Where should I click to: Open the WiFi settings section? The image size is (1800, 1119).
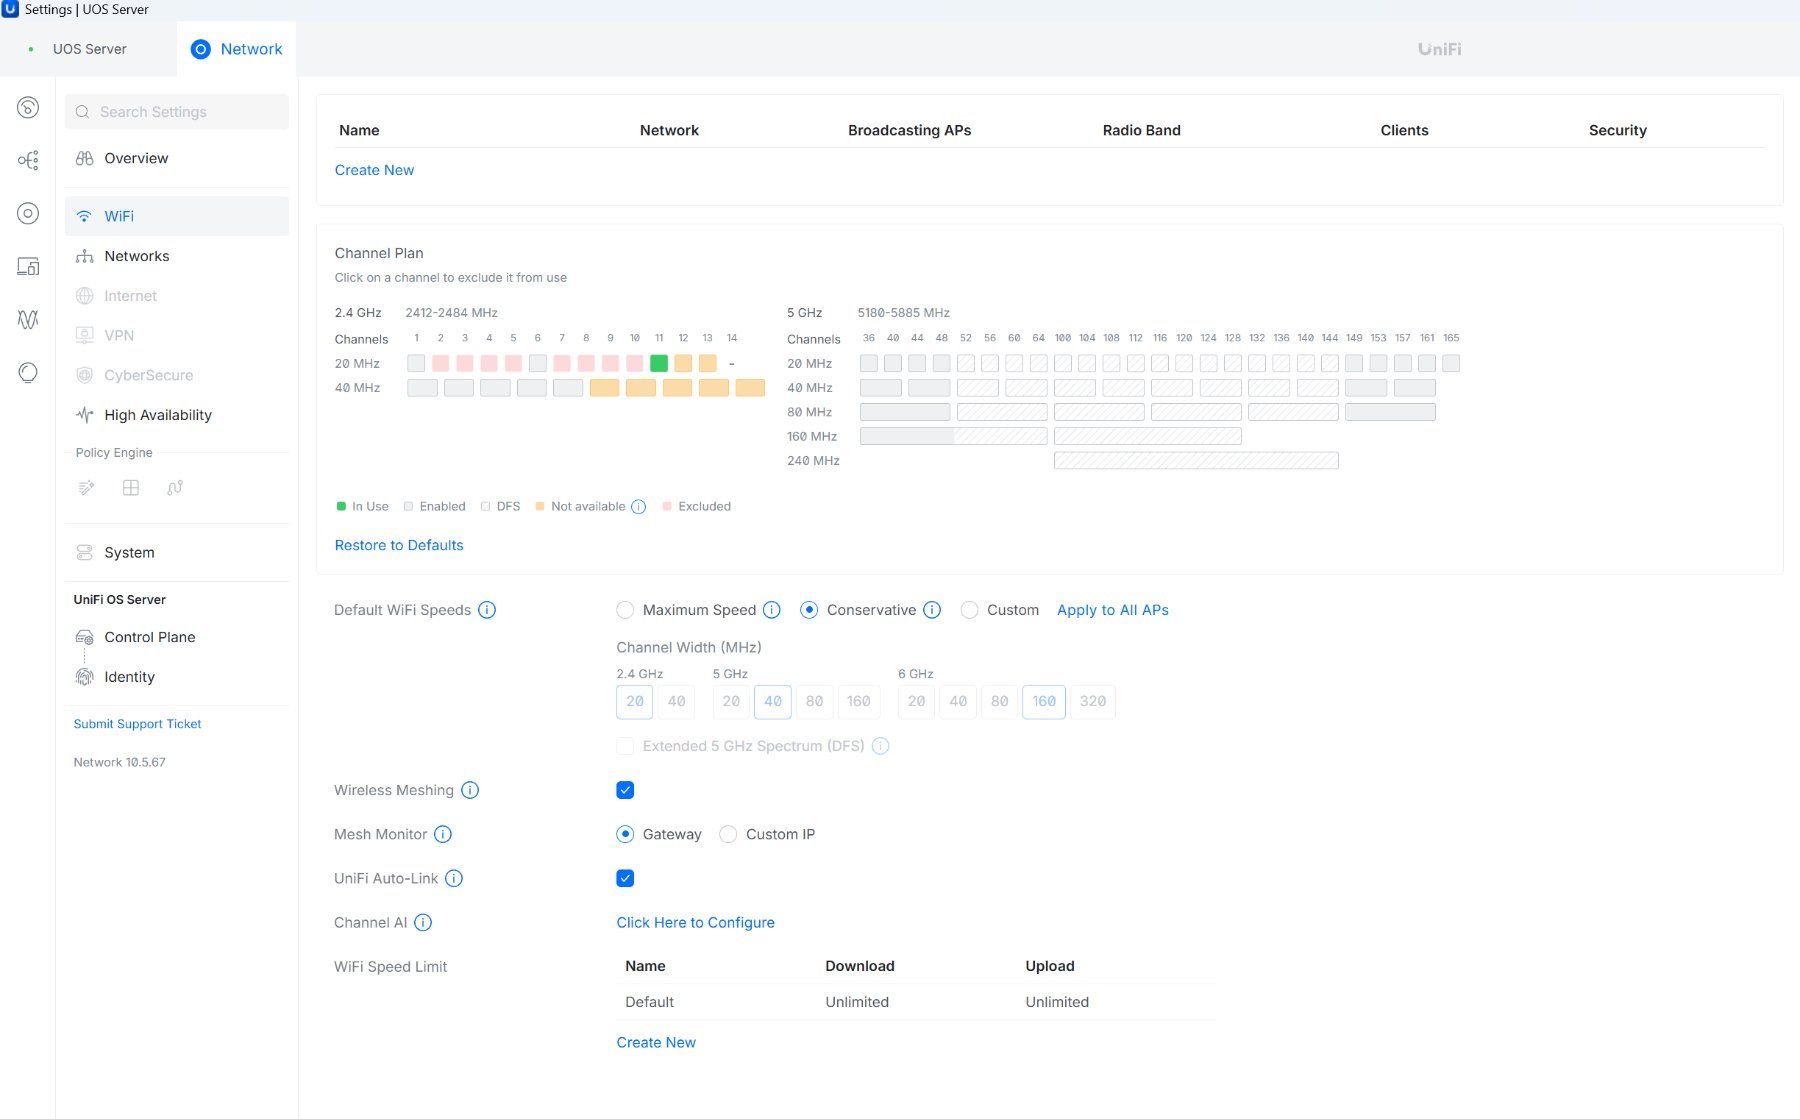[x=177, y=216]
